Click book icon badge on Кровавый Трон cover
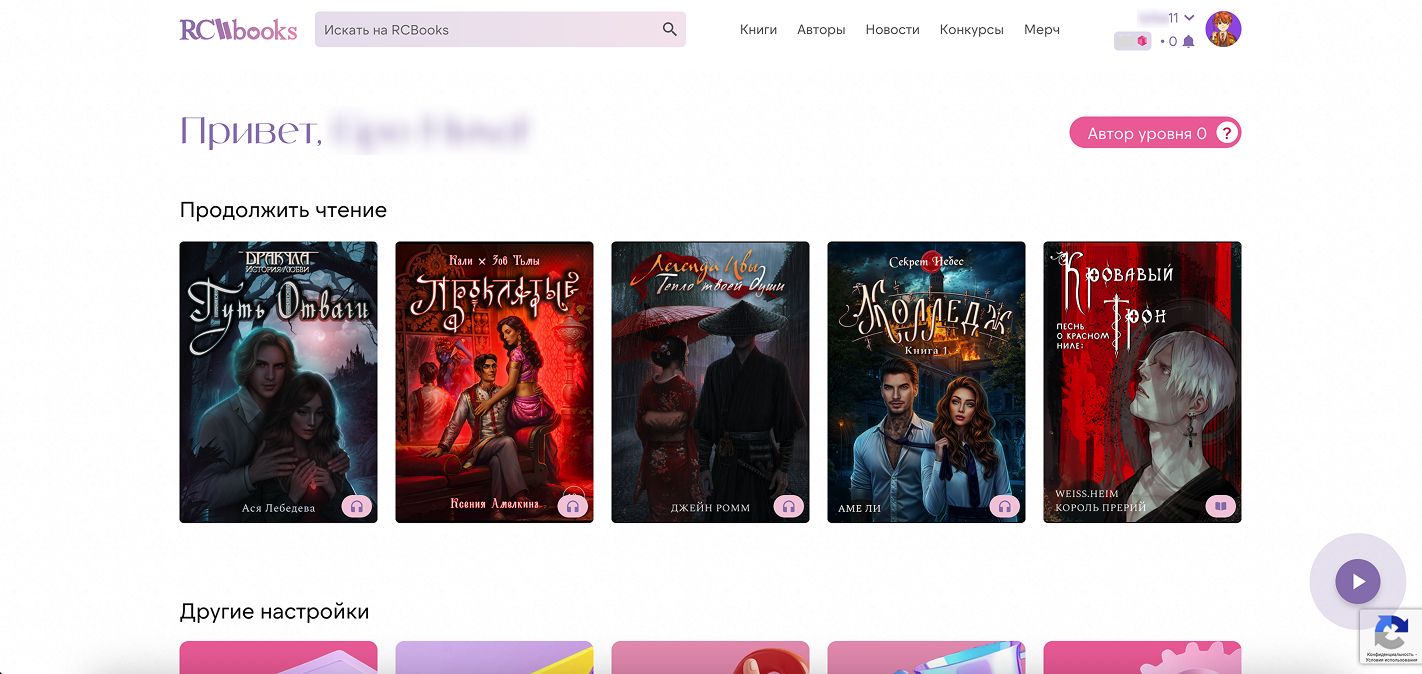The width and height of the screenshot is (1422, 674). click(x=1221, y=507)
